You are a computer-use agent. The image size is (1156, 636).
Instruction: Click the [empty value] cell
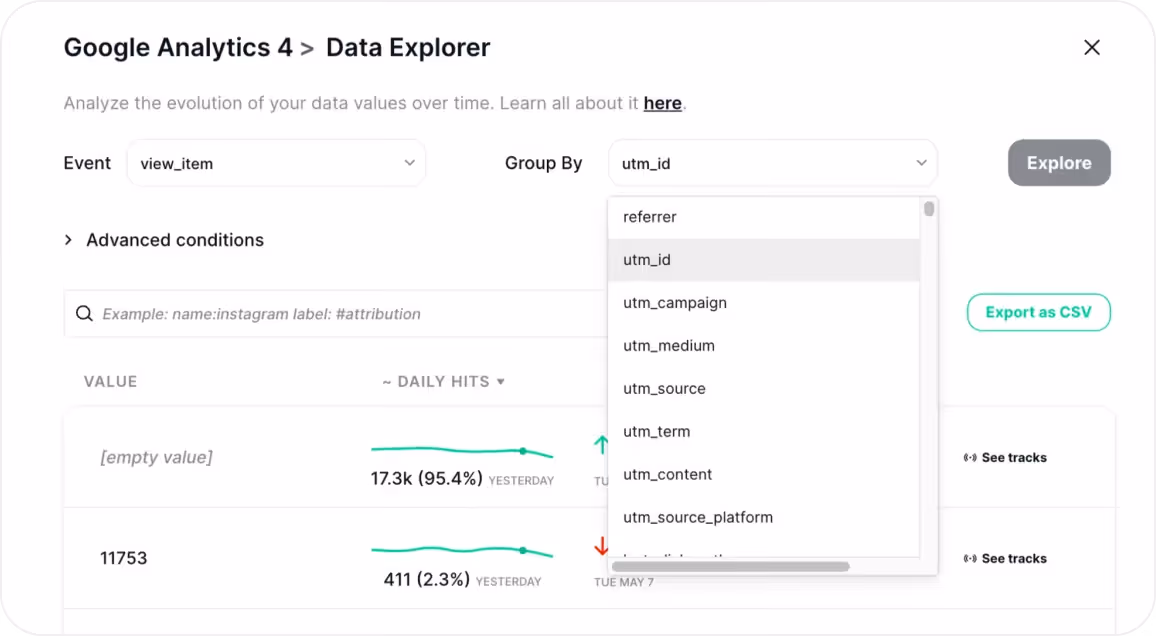pyautogui.click(x=156, y=457)
